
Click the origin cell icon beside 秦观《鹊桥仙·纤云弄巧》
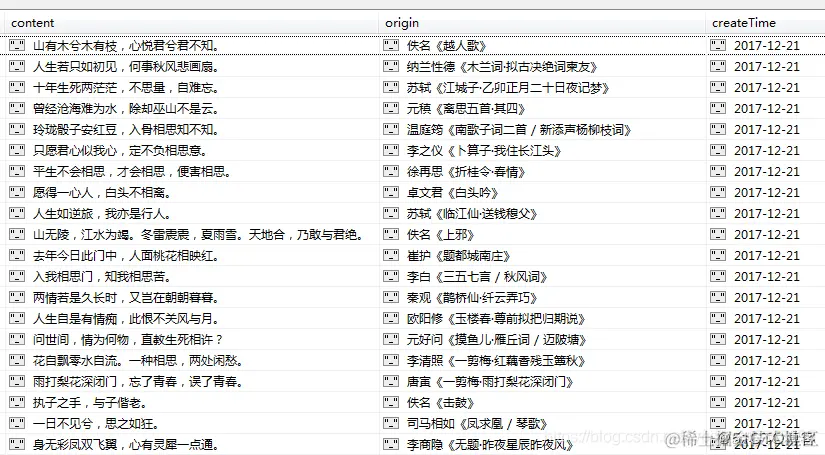point(391,298)
